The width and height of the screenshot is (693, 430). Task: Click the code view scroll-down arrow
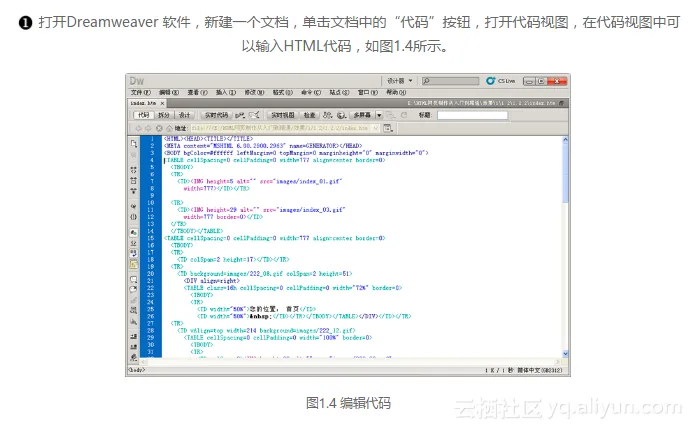(x=565, y=354)
